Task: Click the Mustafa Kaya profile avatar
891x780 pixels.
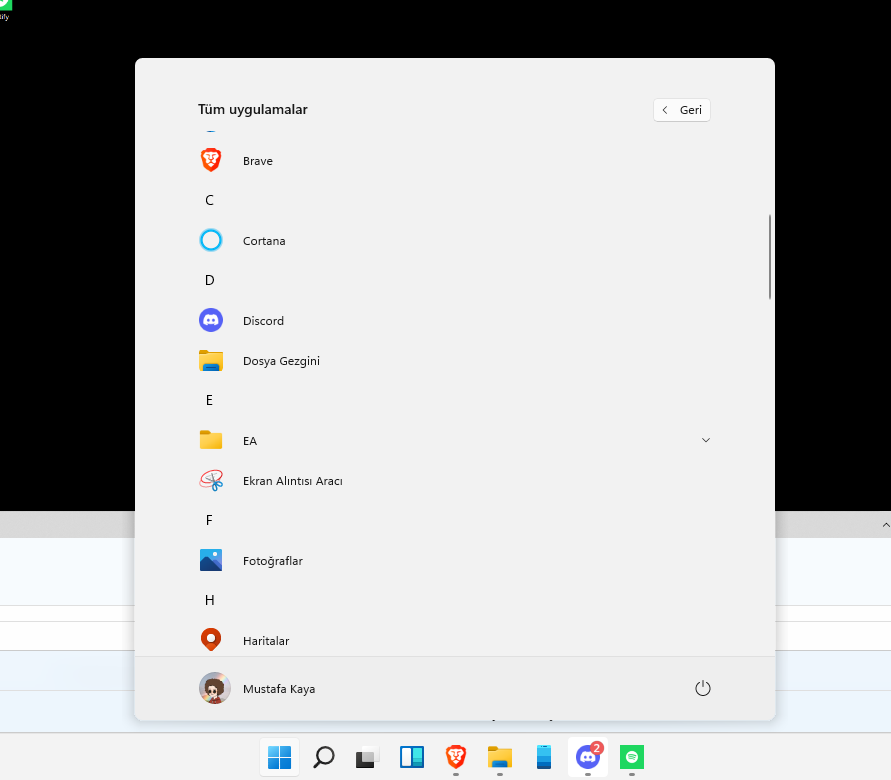Action: [x=215, y=689]
